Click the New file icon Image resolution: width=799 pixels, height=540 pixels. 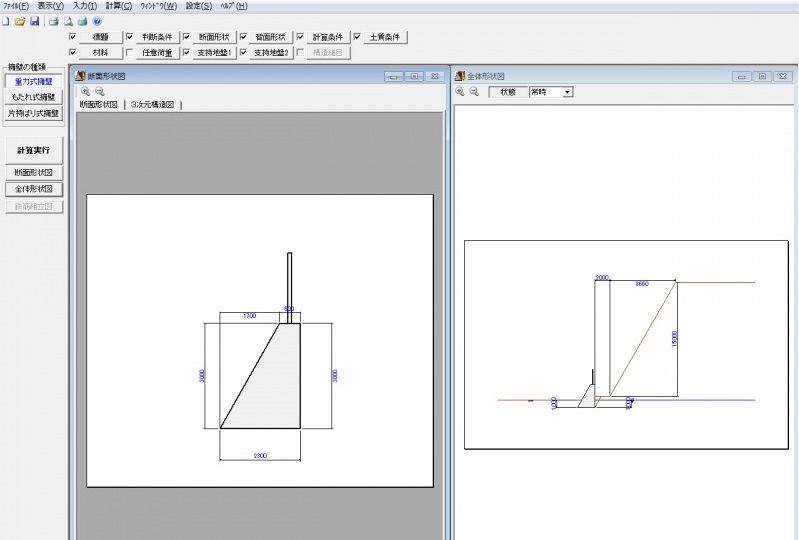point(6,21)
